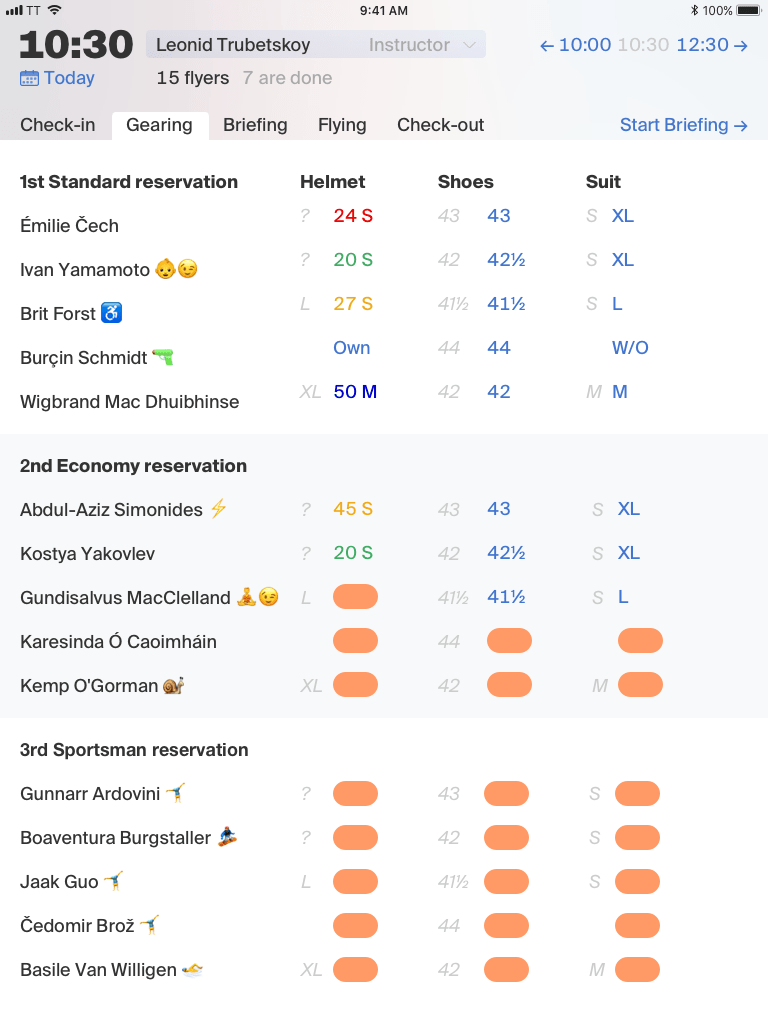Tap Basile Van Willigen's orange shoes placeholder
This screenshot has width=768, height=1024.
[x=506, y=969]
